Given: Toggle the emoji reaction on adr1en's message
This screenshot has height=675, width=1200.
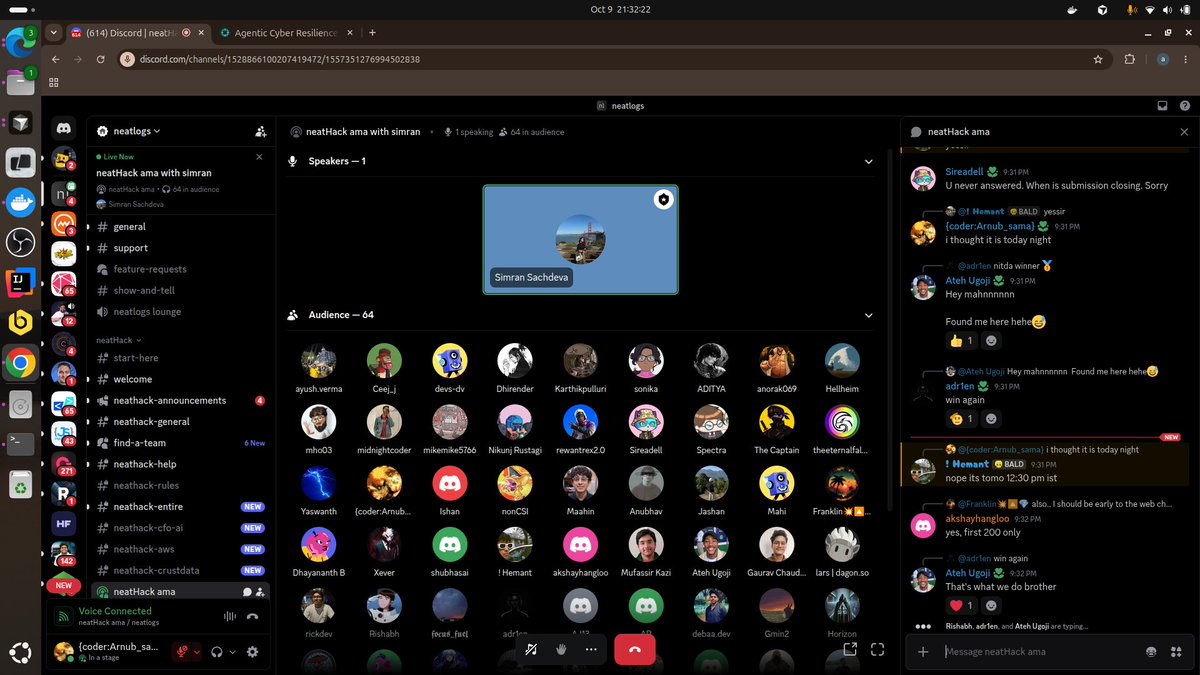Looking at the screenshot, I should [962, 419].
